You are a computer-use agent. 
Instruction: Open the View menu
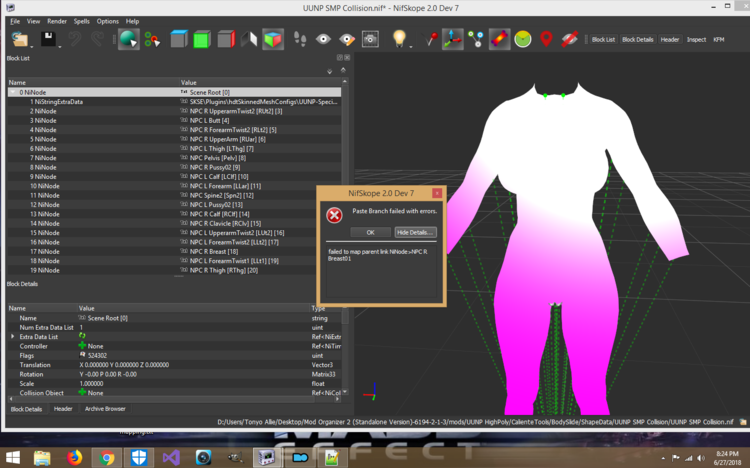pos(33,21)
